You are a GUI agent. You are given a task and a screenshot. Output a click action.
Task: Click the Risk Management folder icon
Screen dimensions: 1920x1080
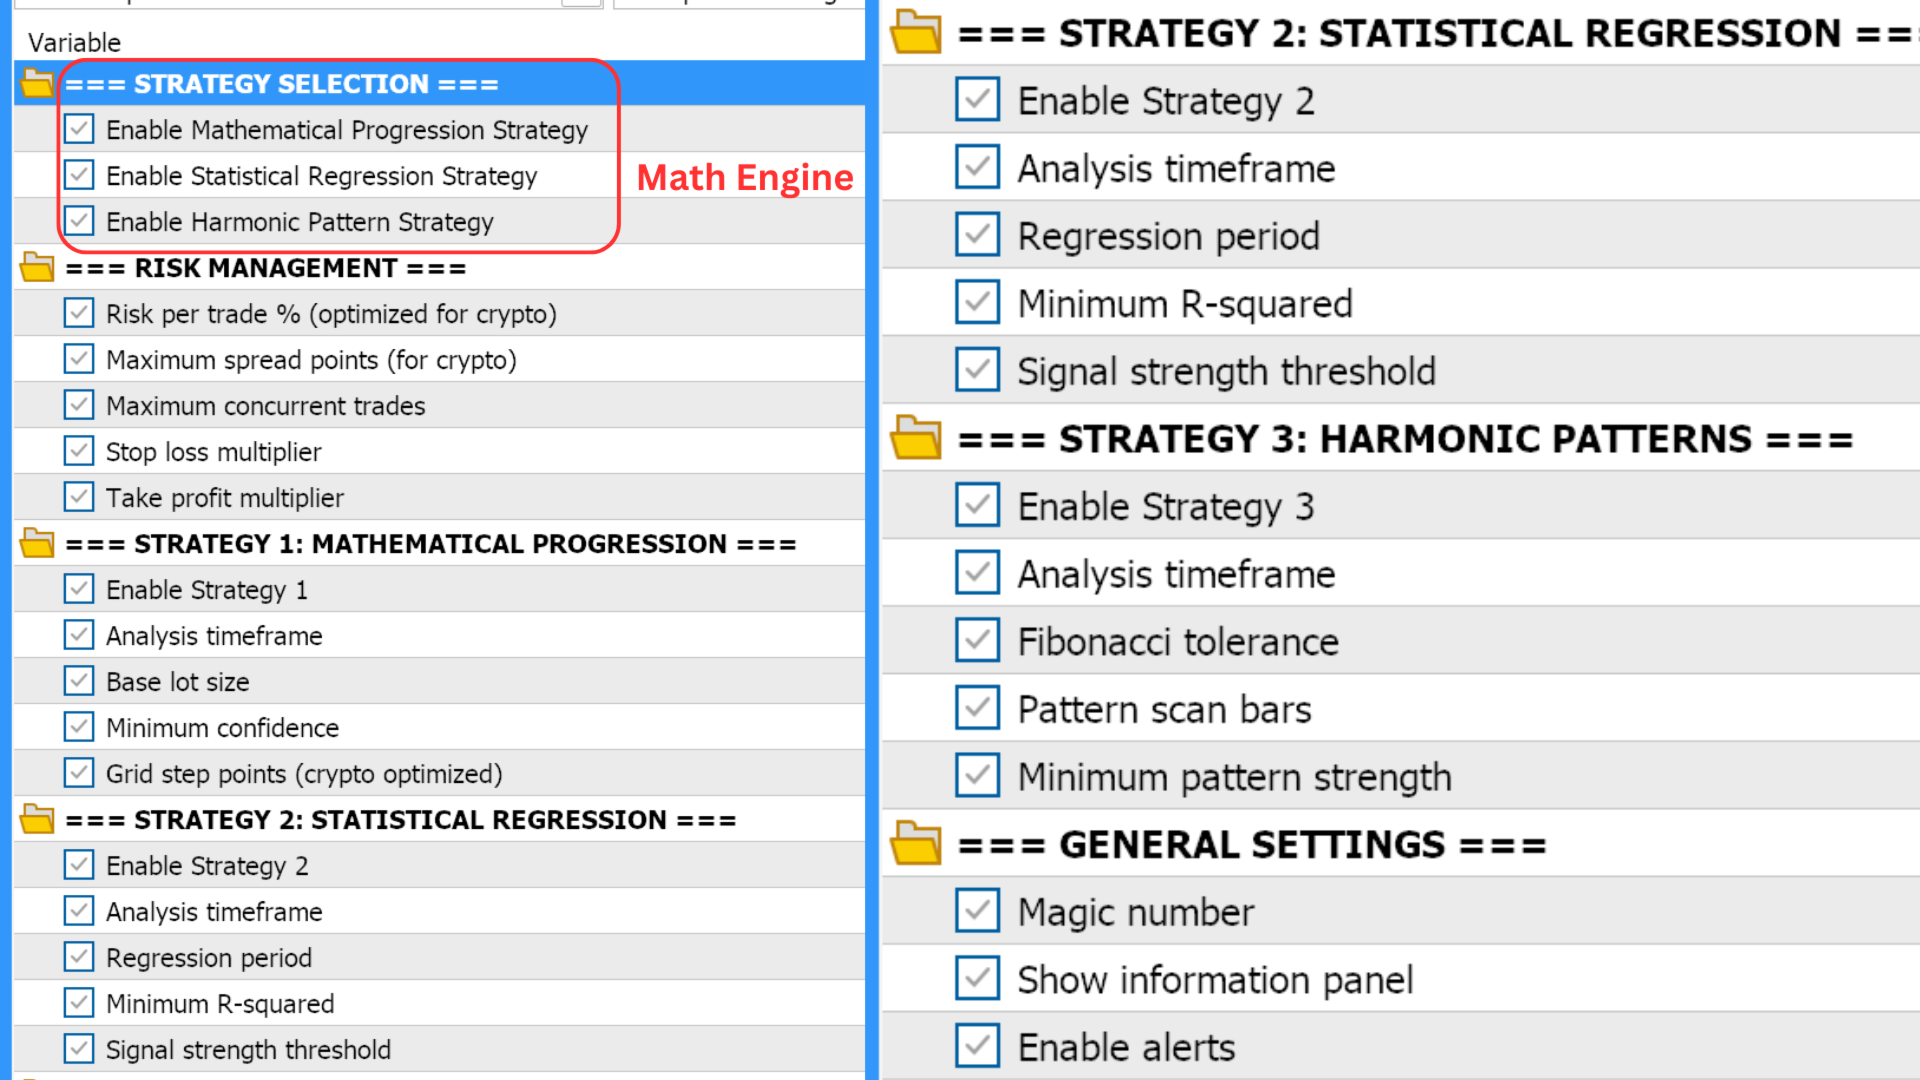pyautogui.click(x=37, y=267)
